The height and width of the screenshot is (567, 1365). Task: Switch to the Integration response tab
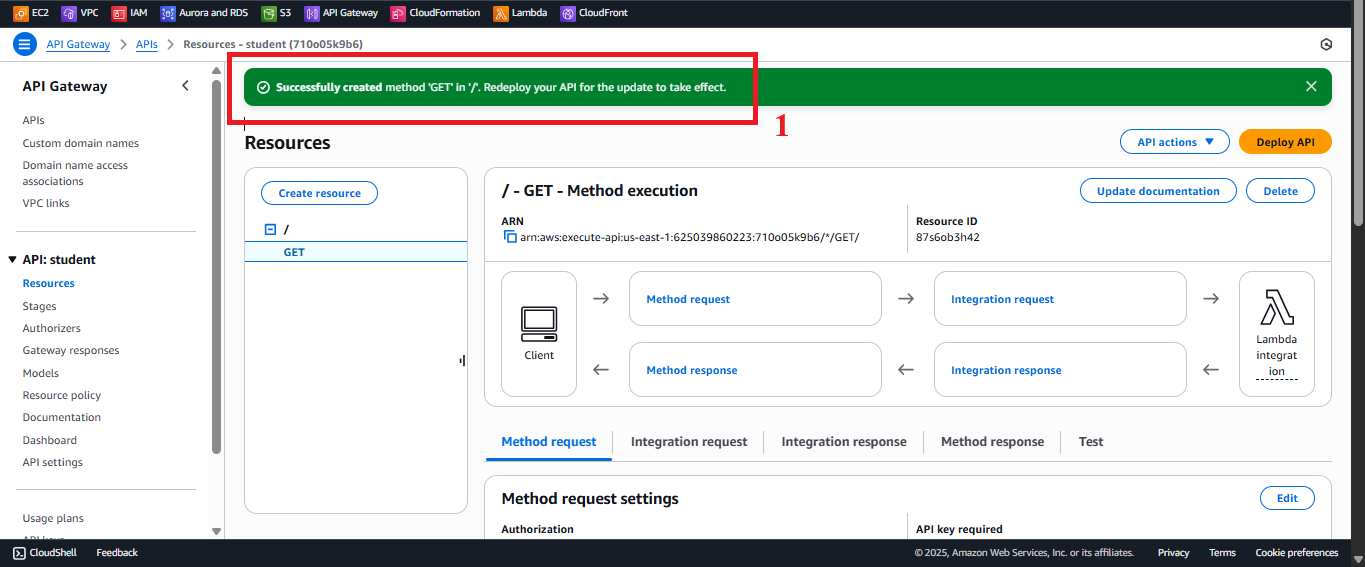coord(844,441)
